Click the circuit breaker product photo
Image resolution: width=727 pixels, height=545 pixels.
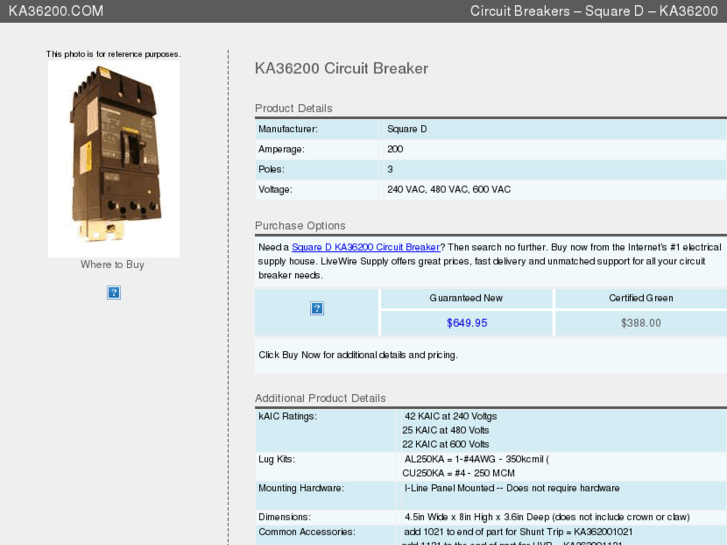point(114,159)
